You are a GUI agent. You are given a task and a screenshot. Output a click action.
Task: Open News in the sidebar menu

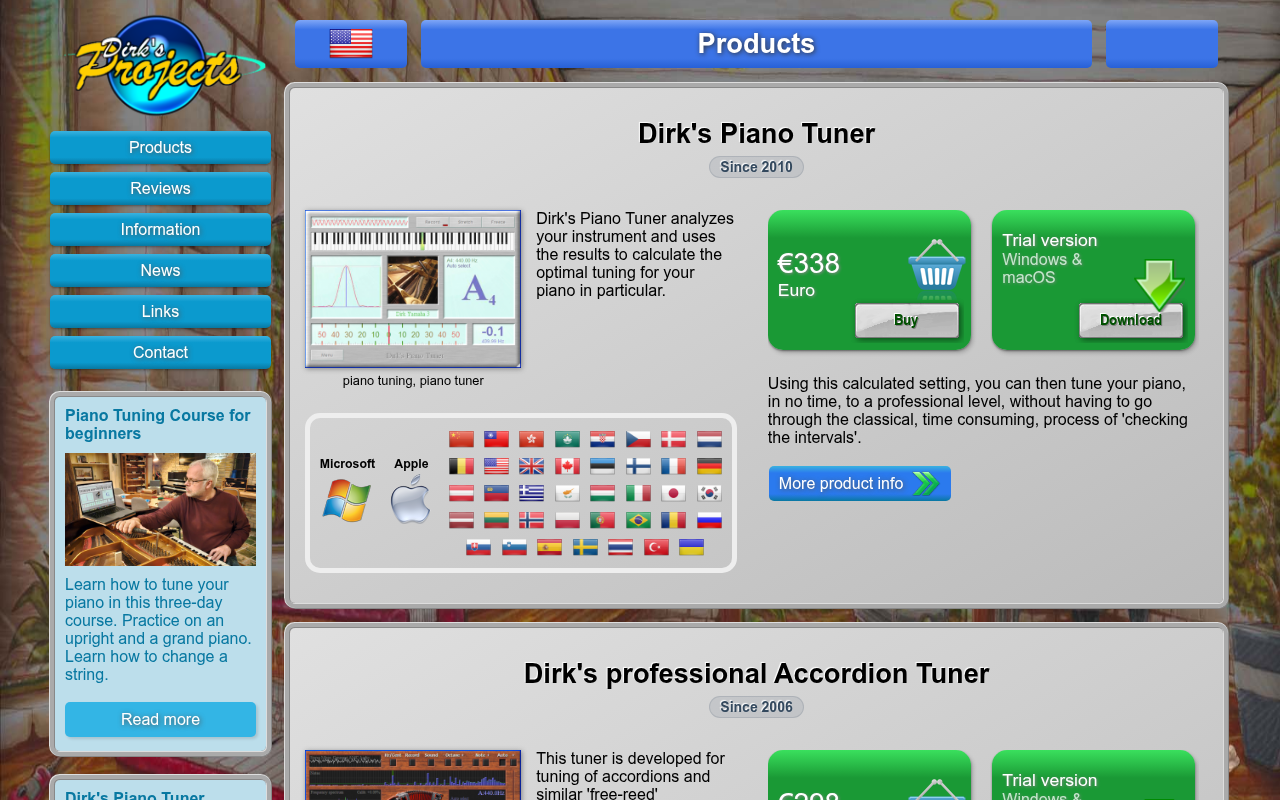tap(160, 271)
